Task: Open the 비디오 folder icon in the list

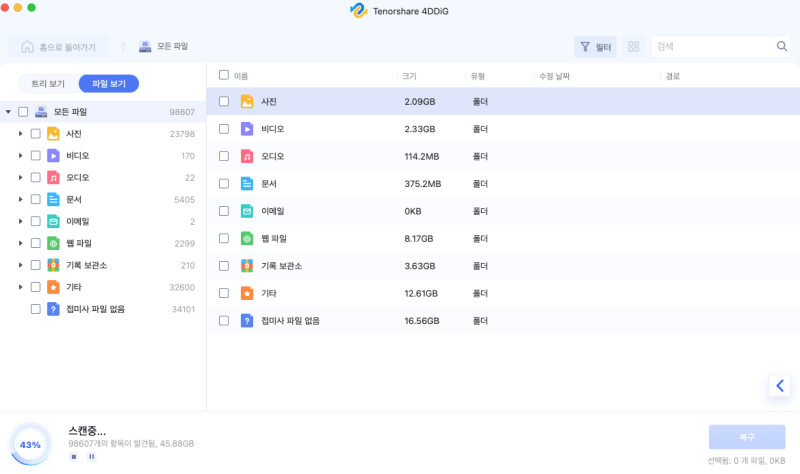Action: coord(247,129)
